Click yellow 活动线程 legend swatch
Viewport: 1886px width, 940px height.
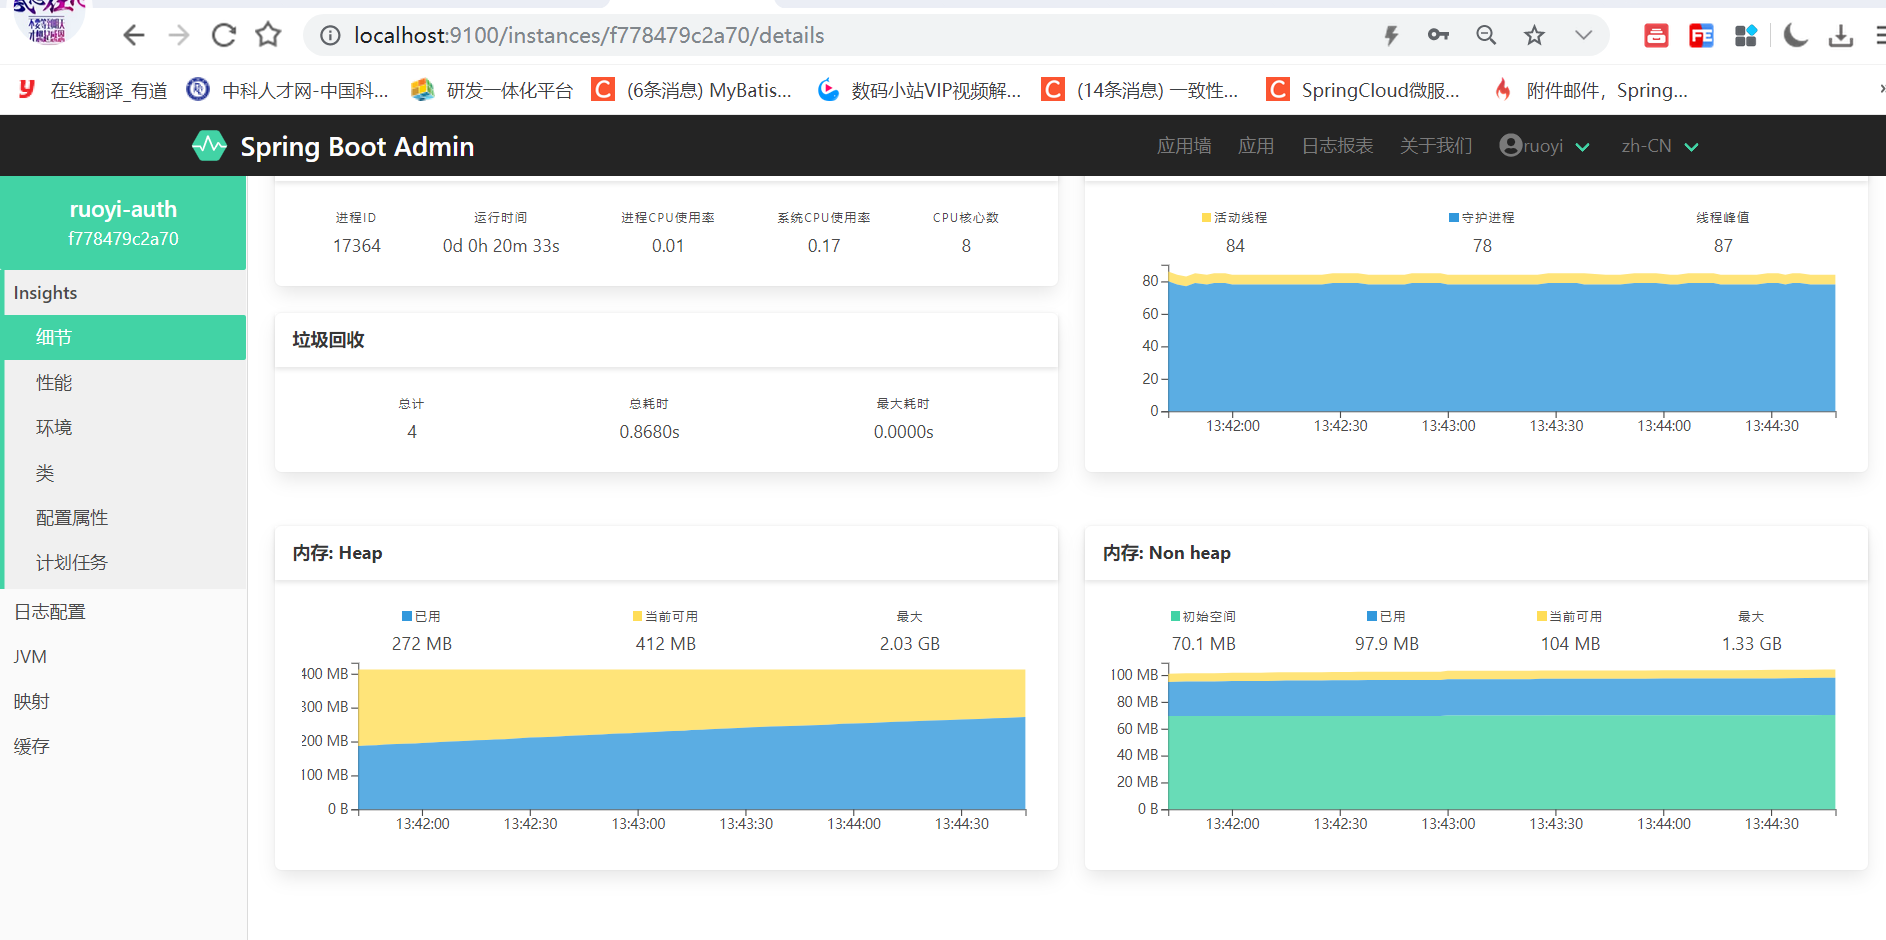click(x=1207, y=218)
